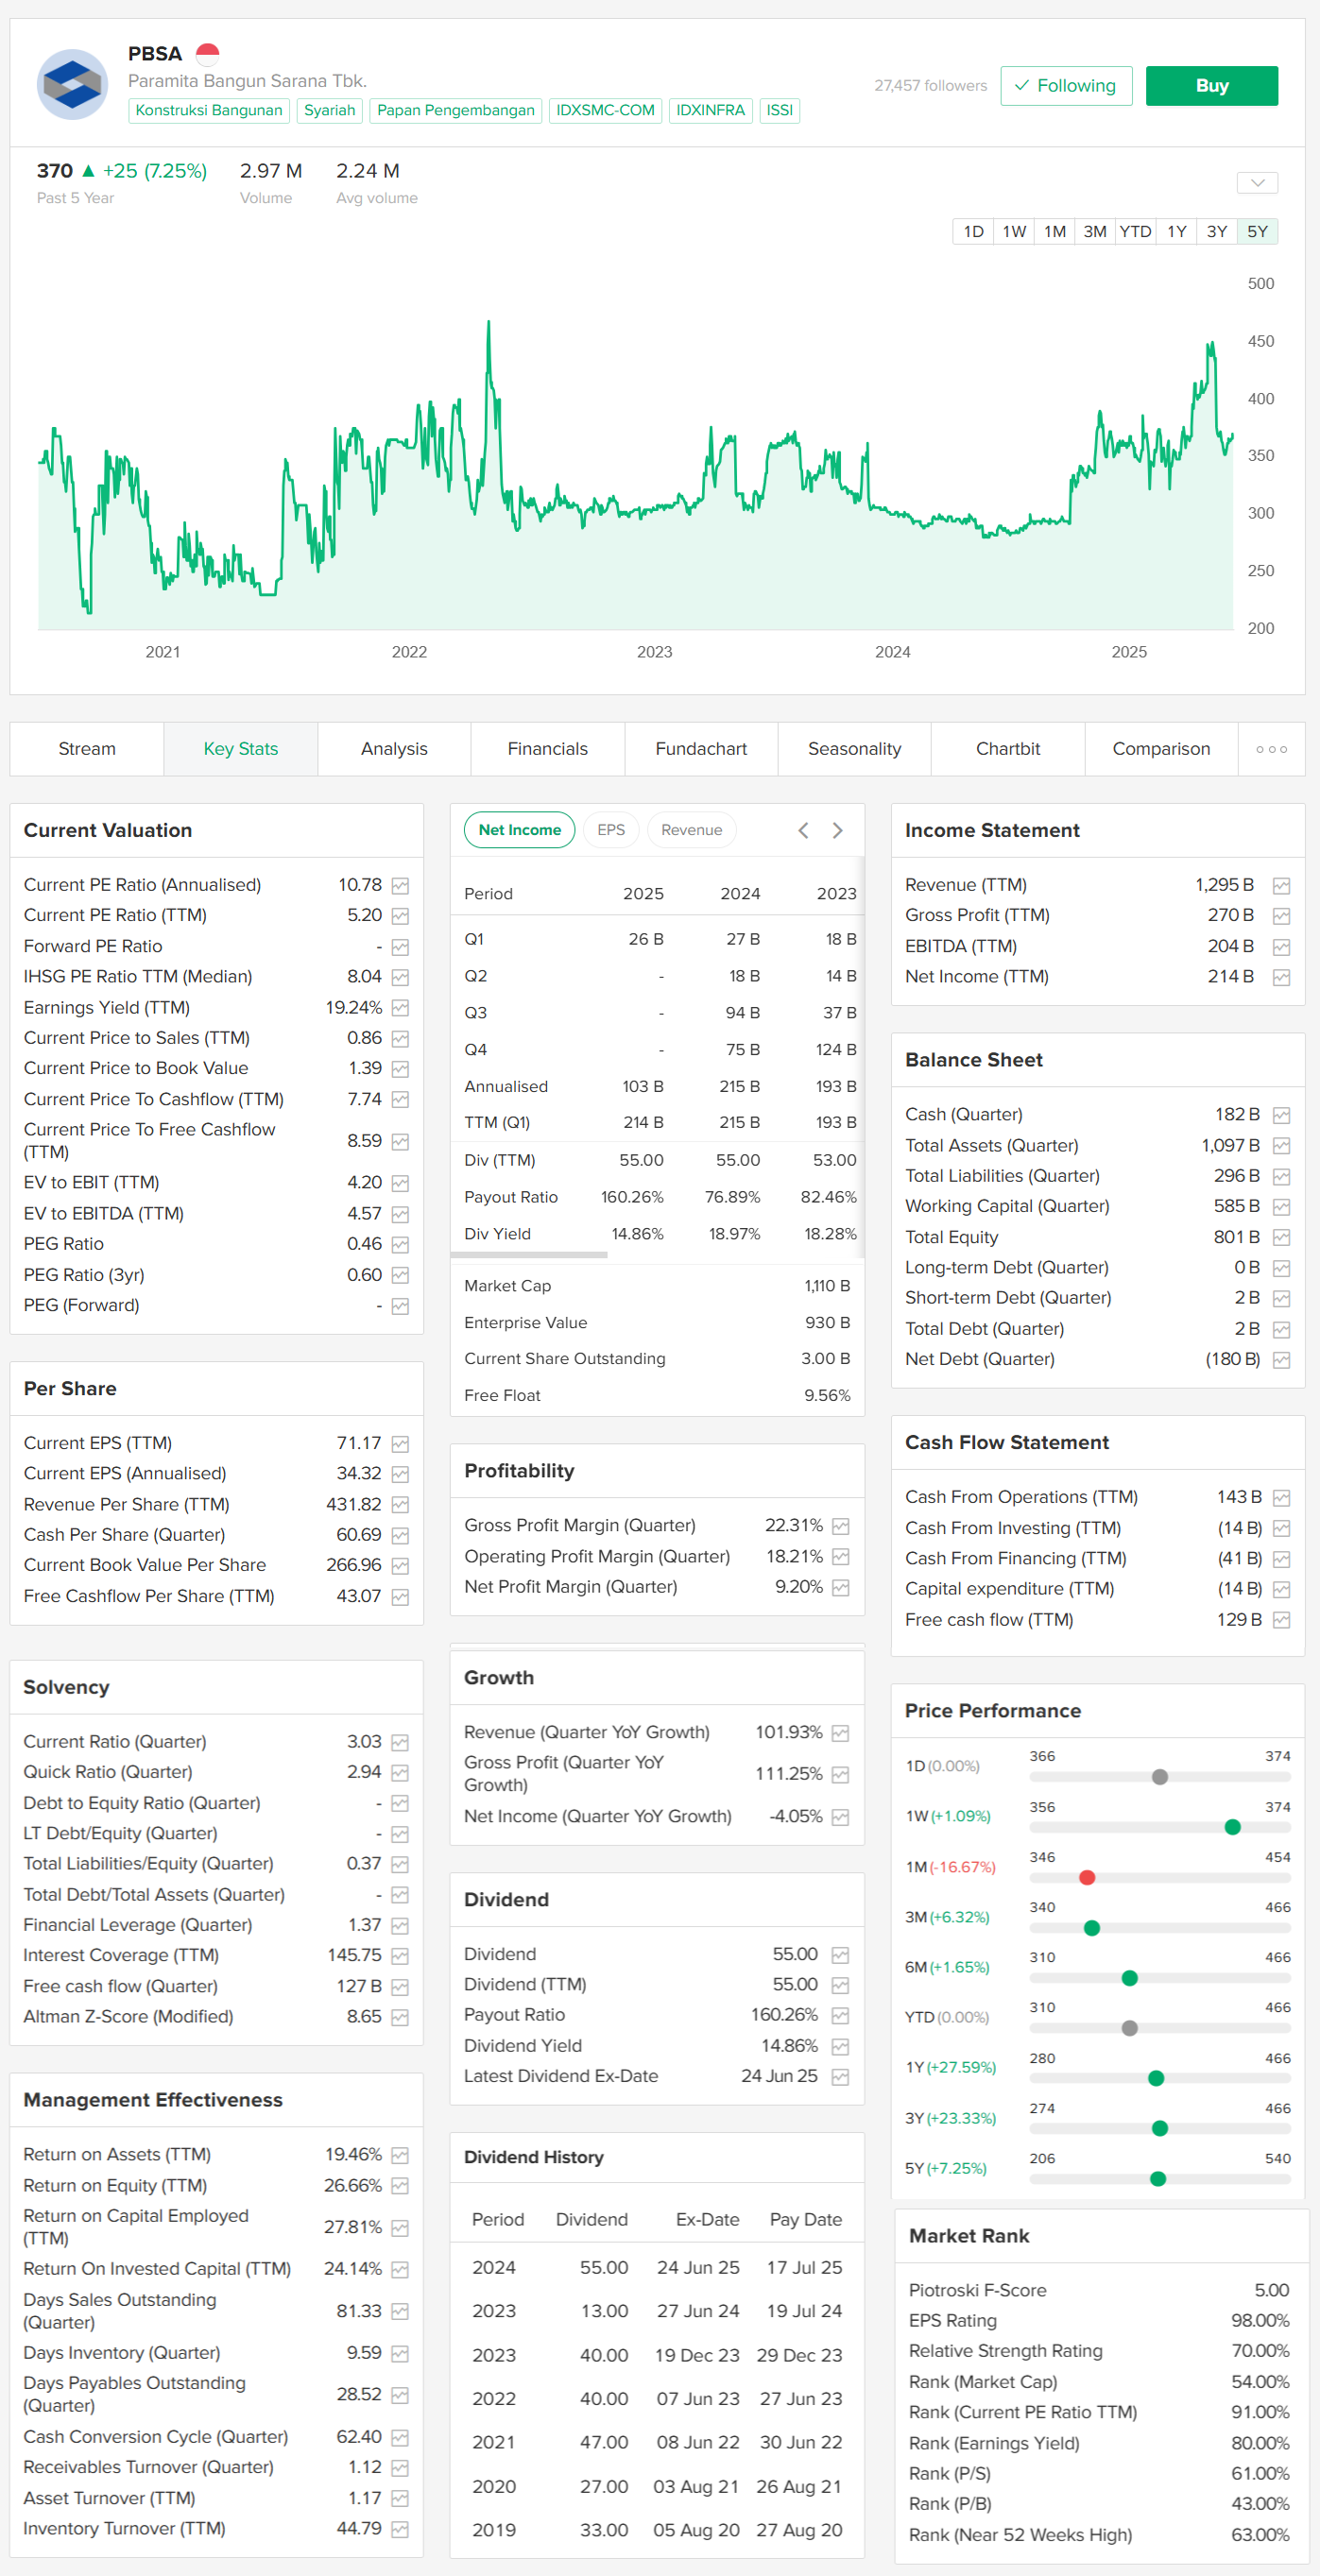This screenshot has width=1320, height=2576.
Task: Select the Net Income pill
Action: pyautogui.click(x=519, y=830)
